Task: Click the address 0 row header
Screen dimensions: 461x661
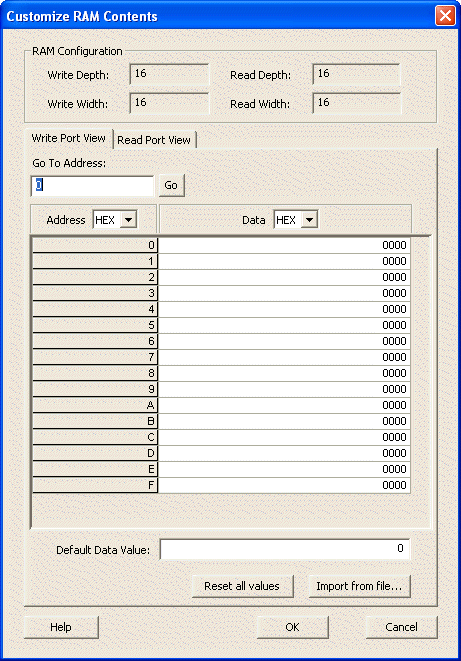Action: [95, 245]
